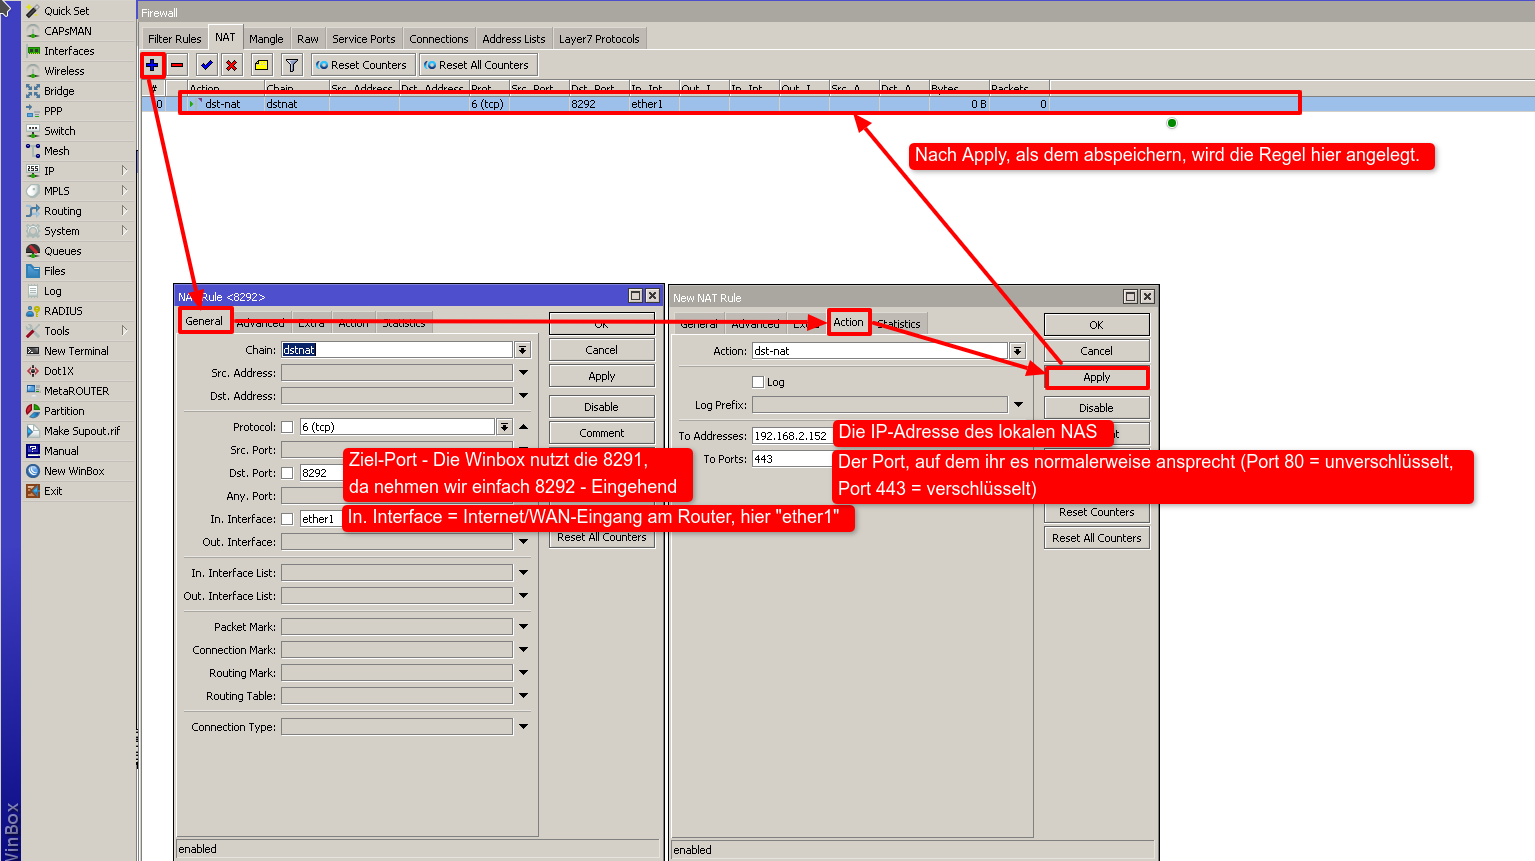The width and height of the screenshot is (1535, 861).
Task: Open New Terminal in sidebar
Action: (x=76, y=351)
